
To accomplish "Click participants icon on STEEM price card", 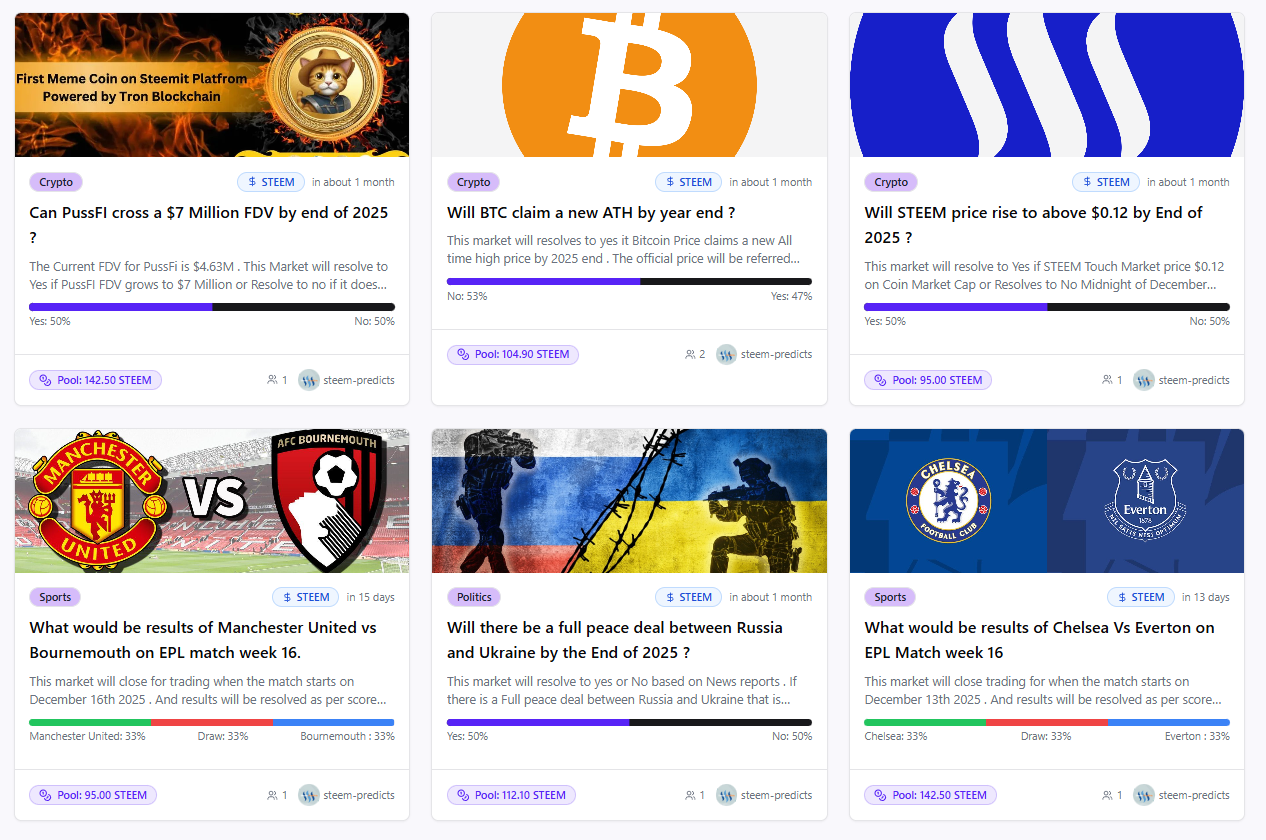I will pos(1107,380).
